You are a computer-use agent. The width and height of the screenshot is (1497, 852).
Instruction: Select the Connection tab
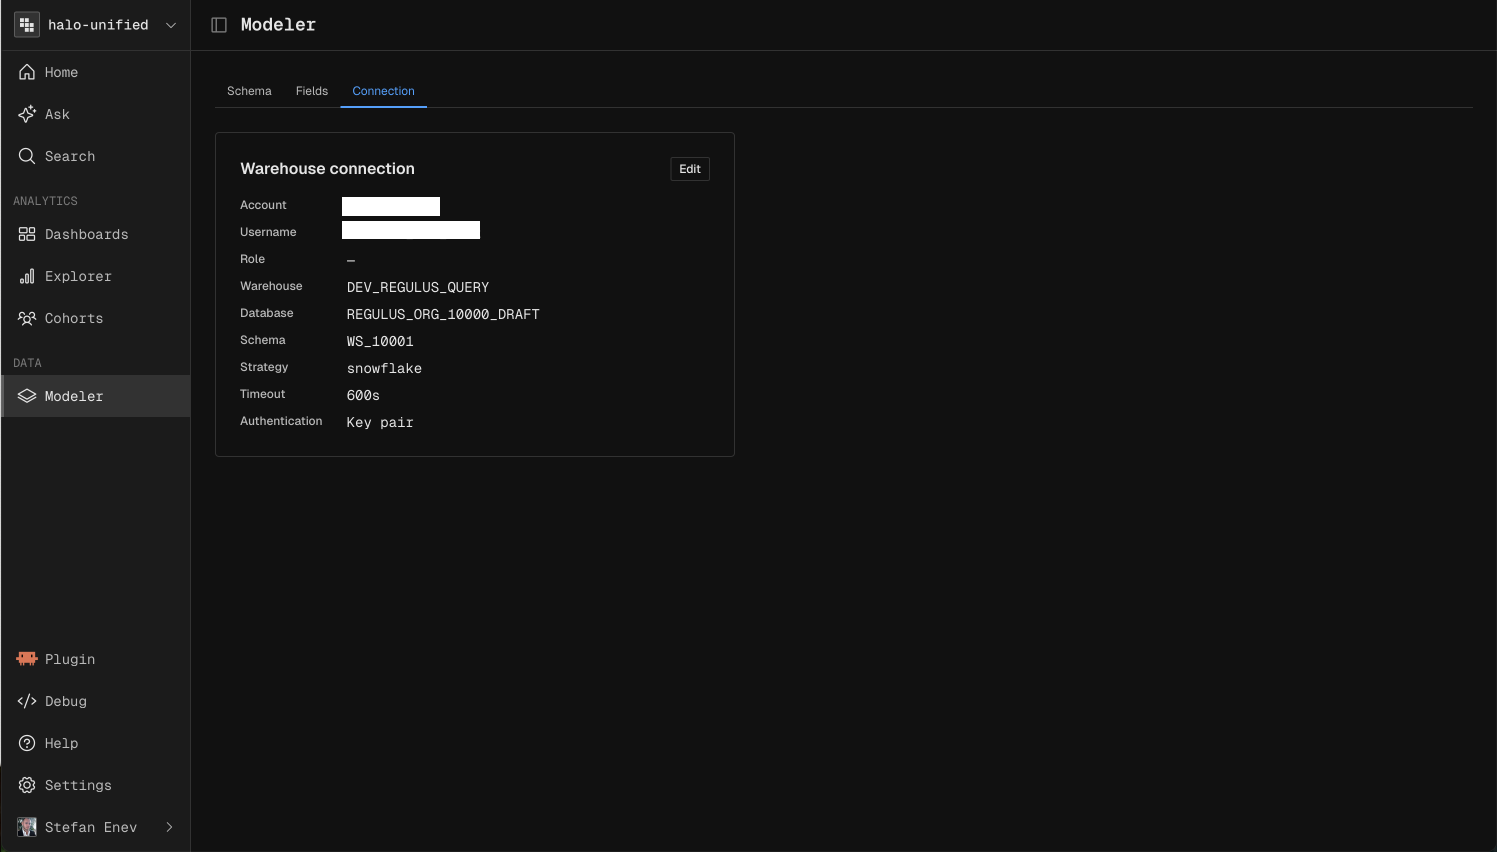pos(383,91)
